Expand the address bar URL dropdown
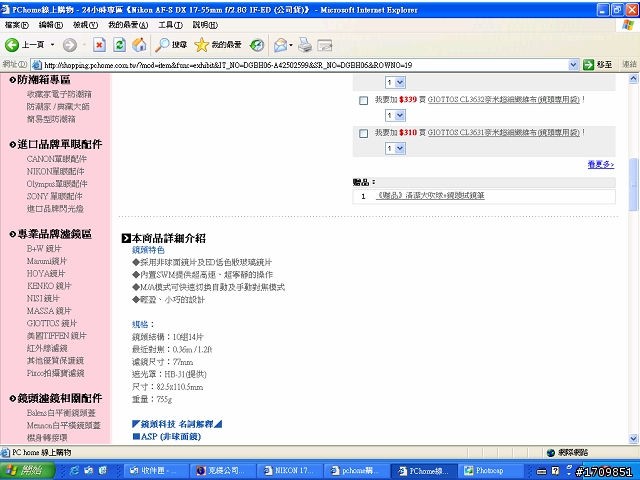This screenshot has height=480, width=640. coord(573,65)
